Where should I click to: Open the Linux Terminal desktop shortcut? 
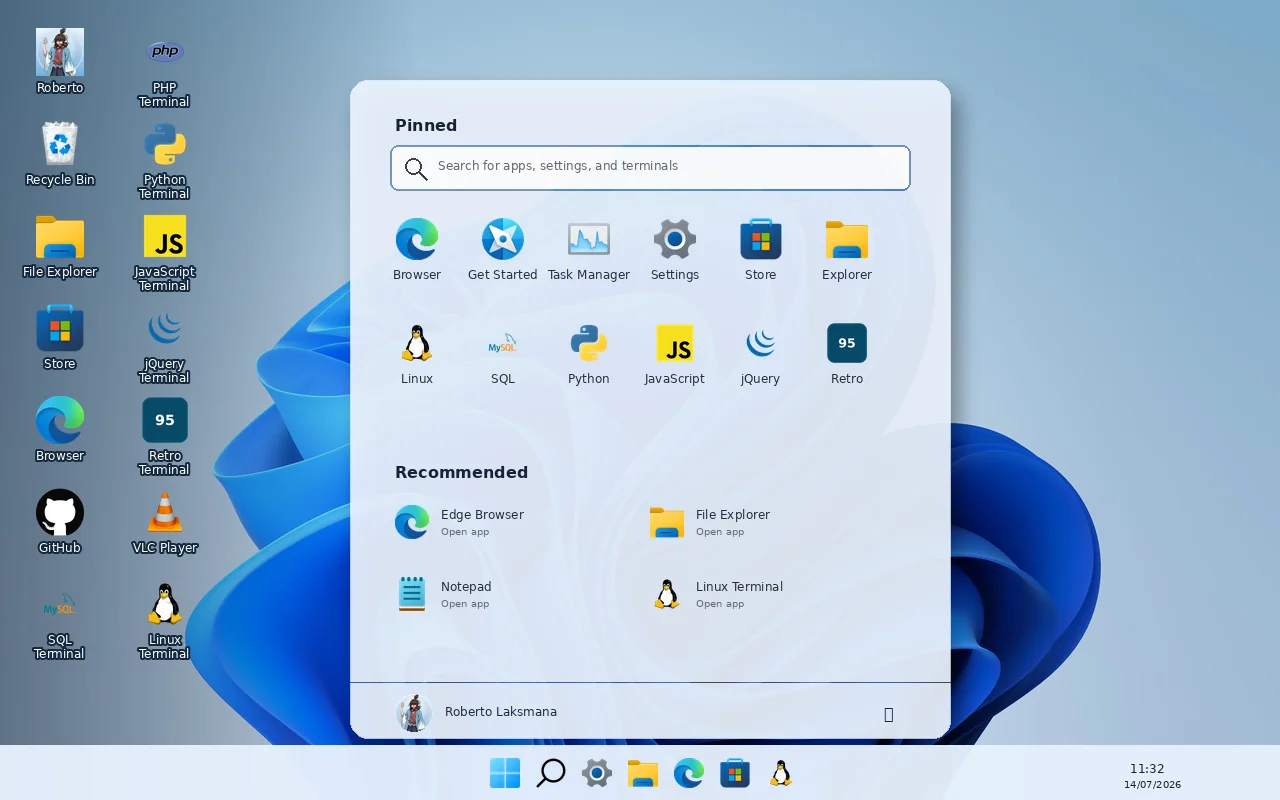point(165,620)
